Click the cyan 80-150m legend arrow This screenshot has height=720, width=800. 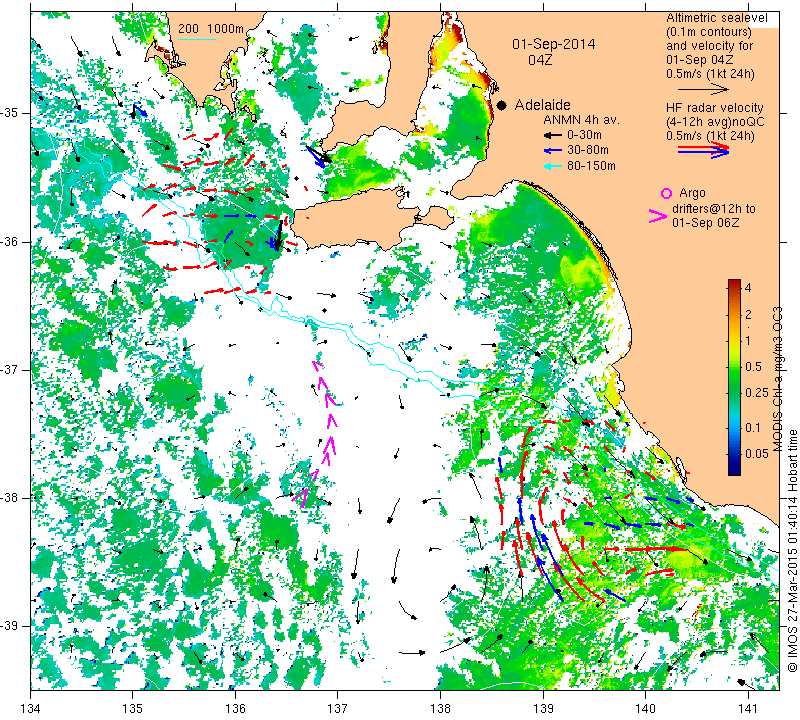[x=553, y=166]
